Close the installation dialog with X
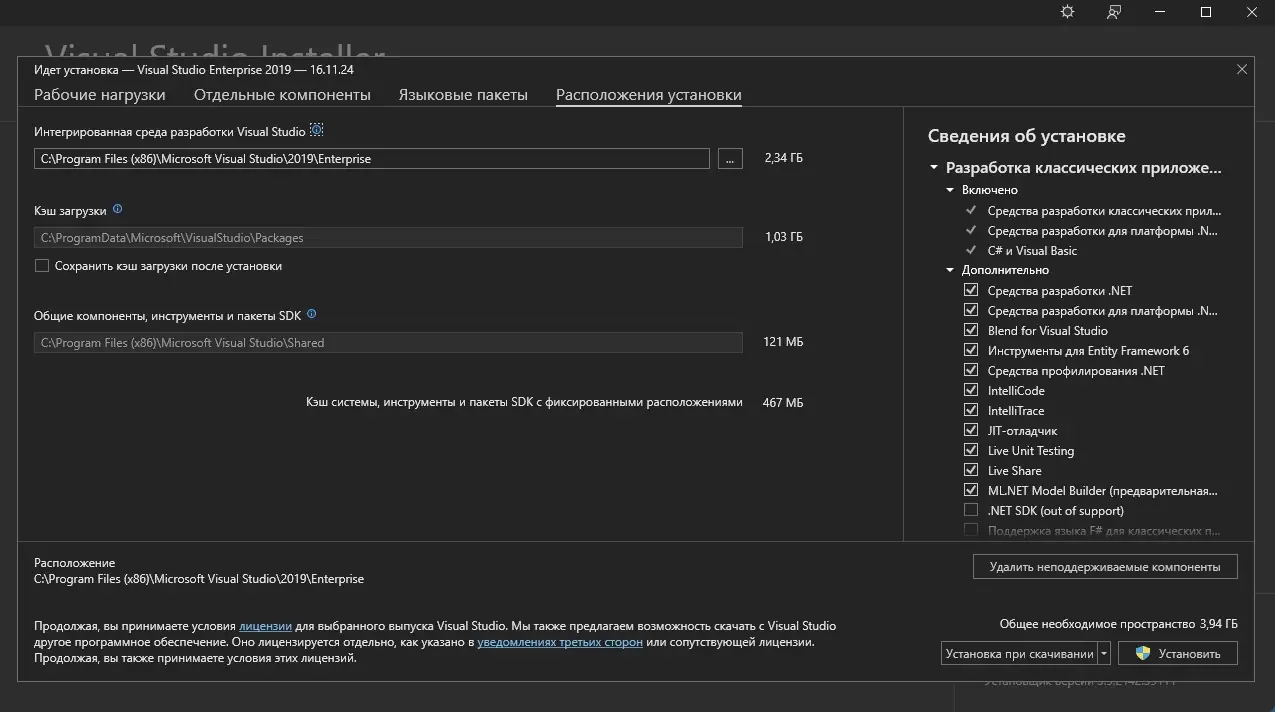1275x712 pixels. click(x=1242, y=70)
